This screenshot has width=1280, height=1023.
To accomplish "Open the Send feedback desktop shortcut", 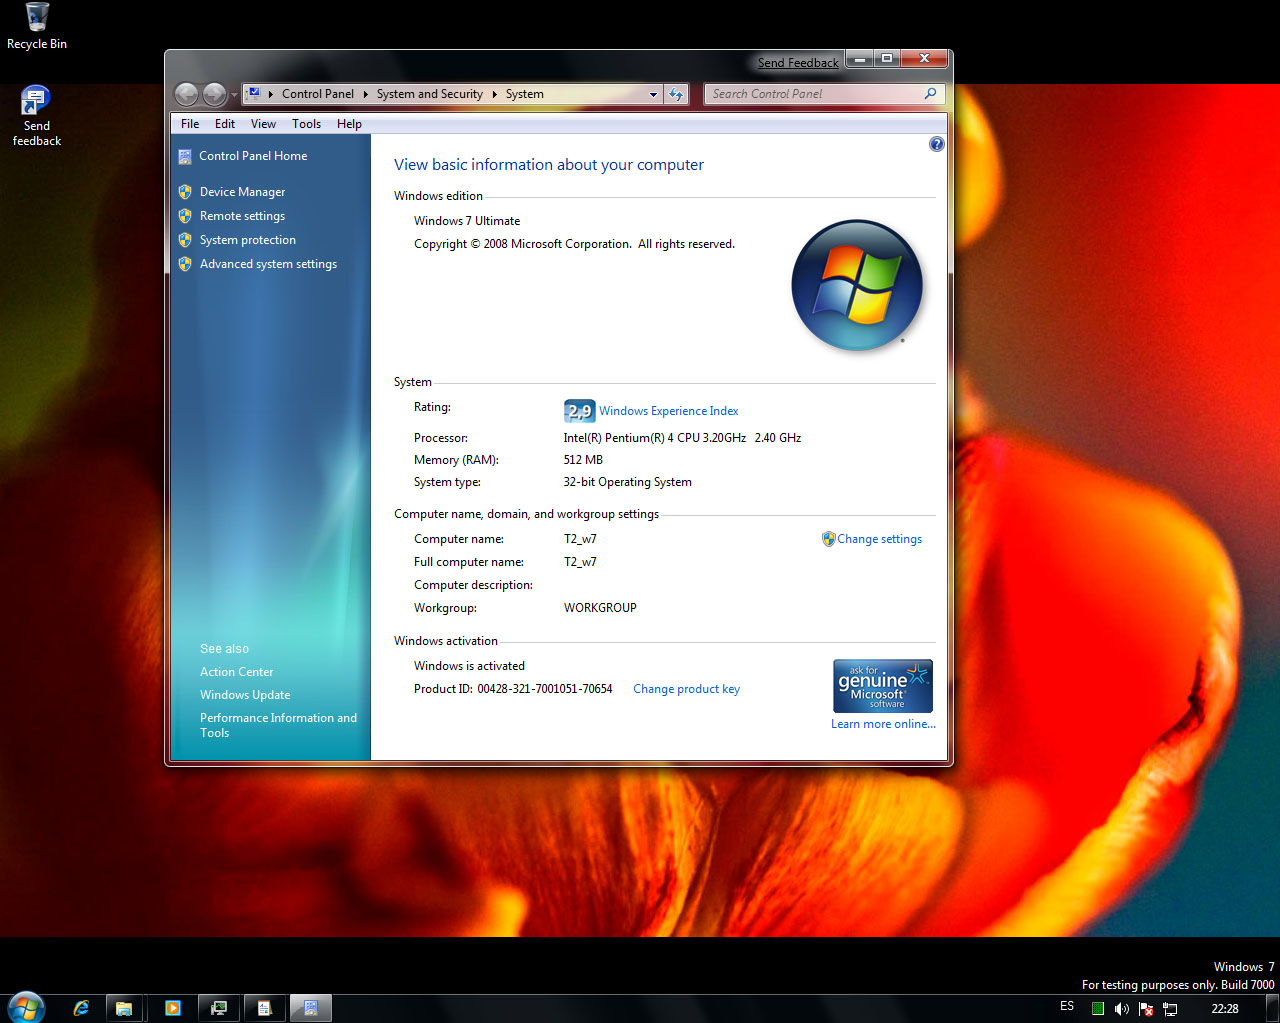I will point(36,117).
